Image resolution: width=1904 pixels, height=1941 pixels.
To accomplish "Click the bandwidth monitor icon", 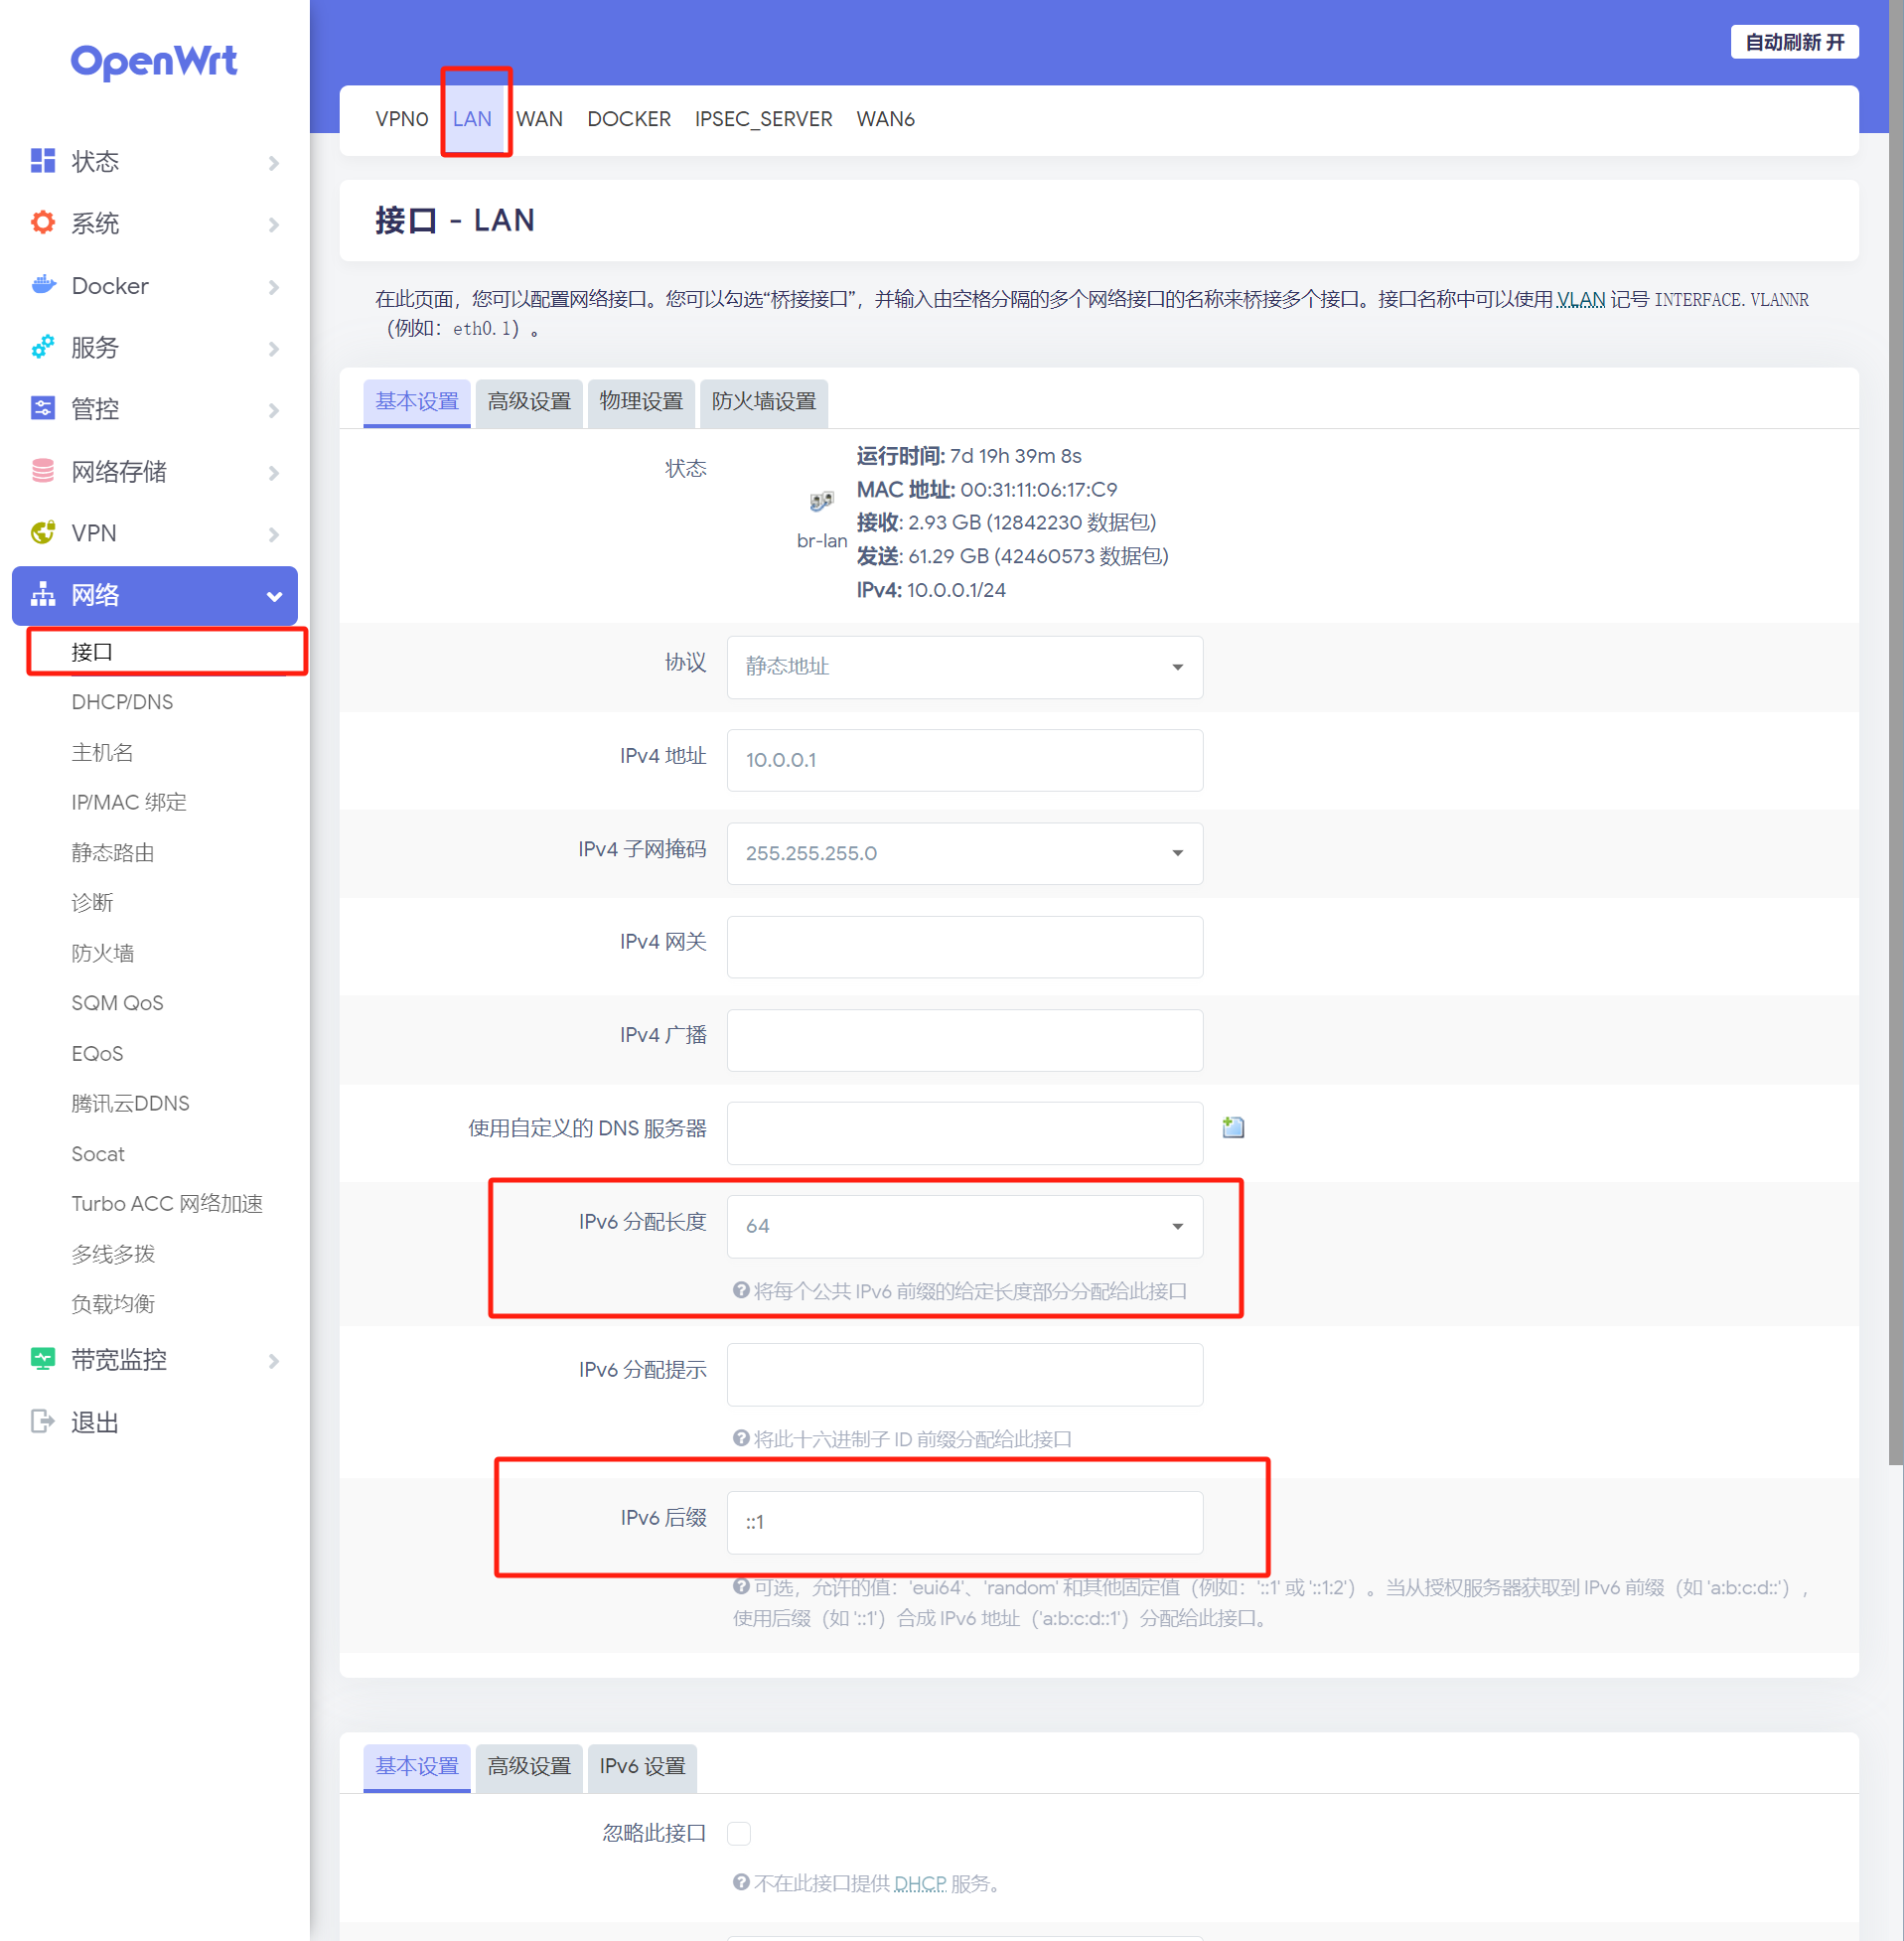I will point(43,1359).
